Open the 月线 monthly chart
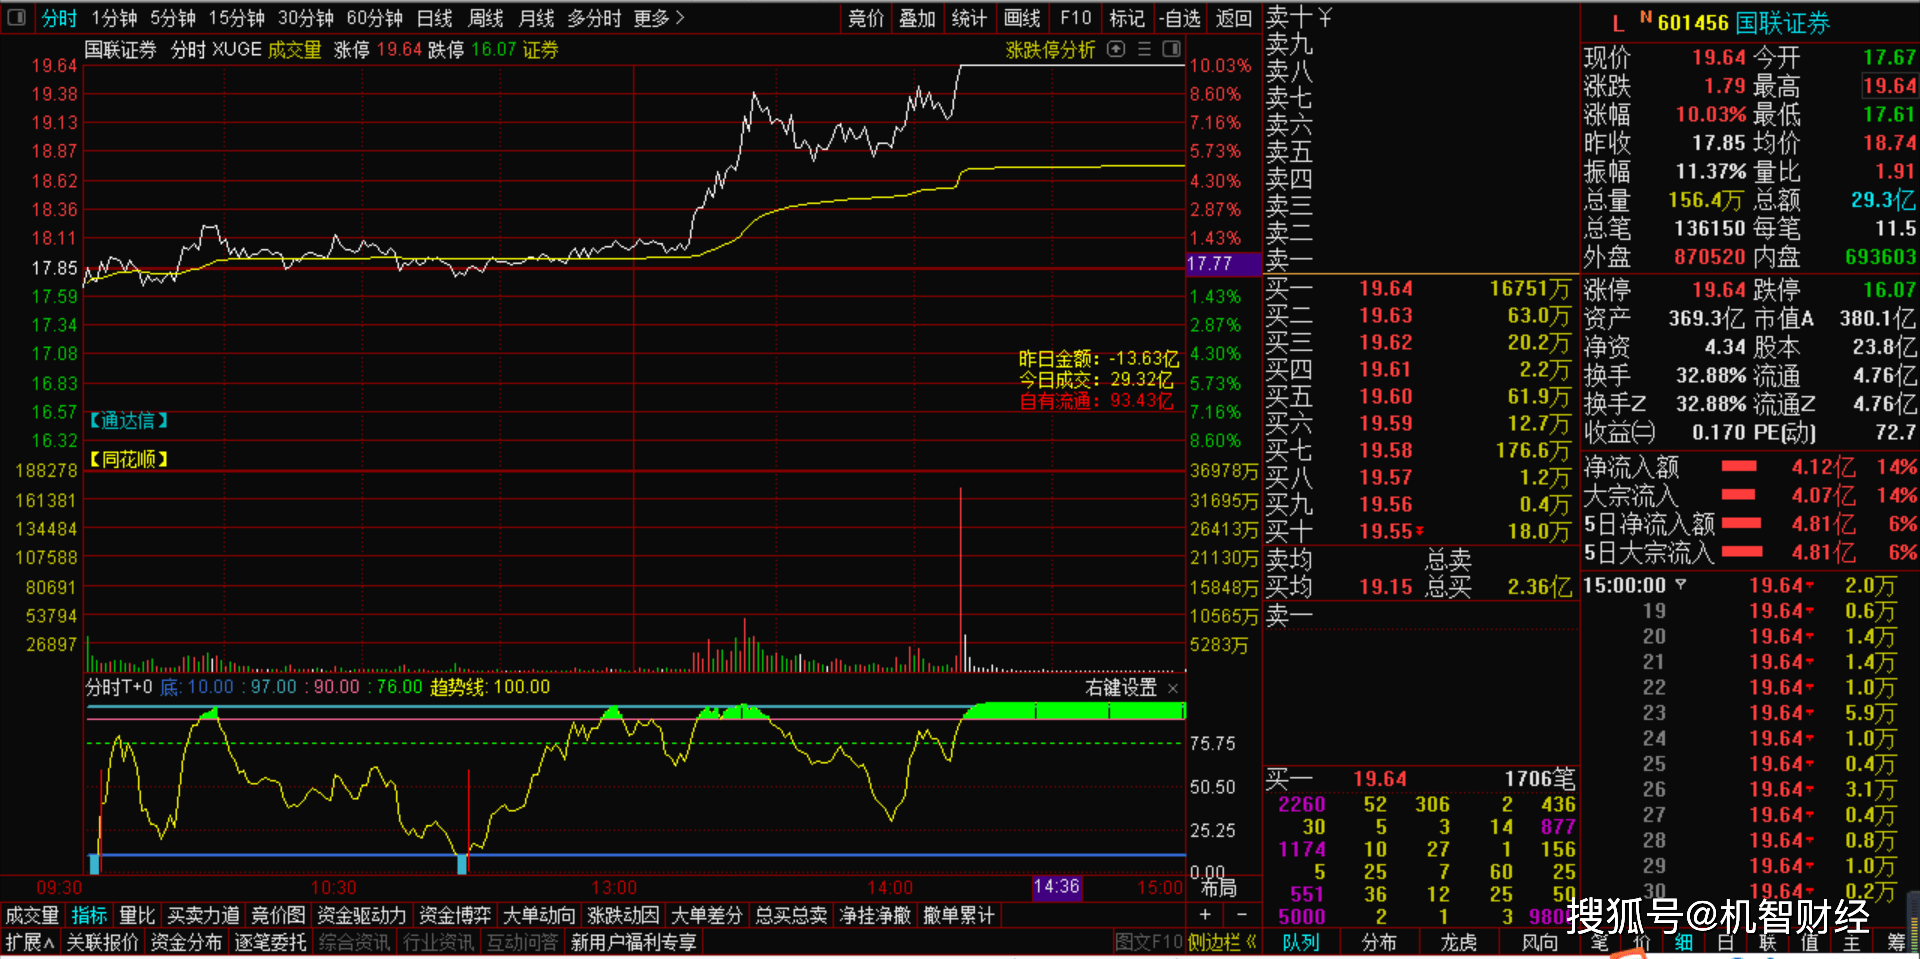This screenshot has height=959, width=1920. (537, 18)
